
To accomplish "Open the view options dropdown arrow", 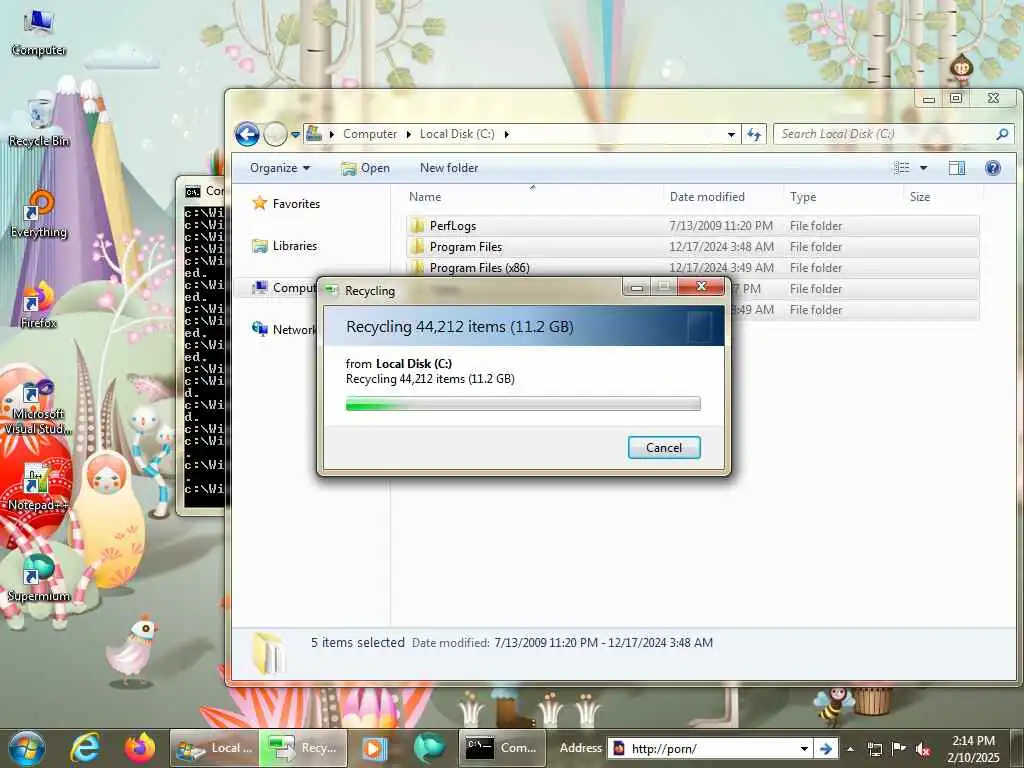I will [923, 168].
